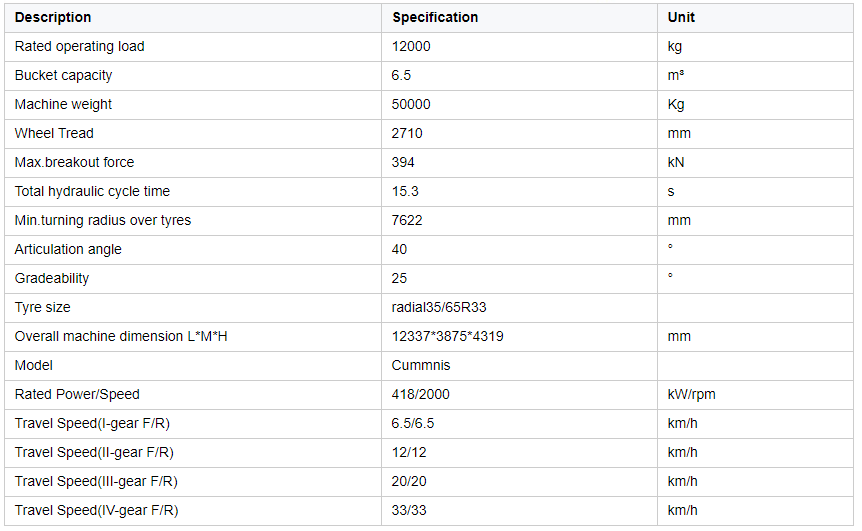Click the 50000 machine weight value

pos(411,104)
